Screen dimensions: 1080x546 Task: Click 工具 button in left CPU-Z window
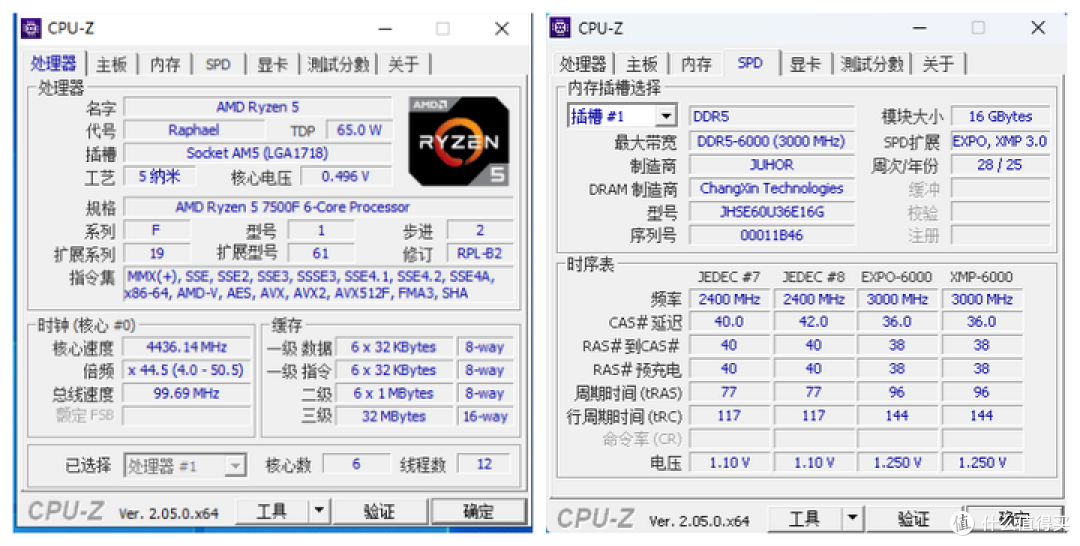272,511
